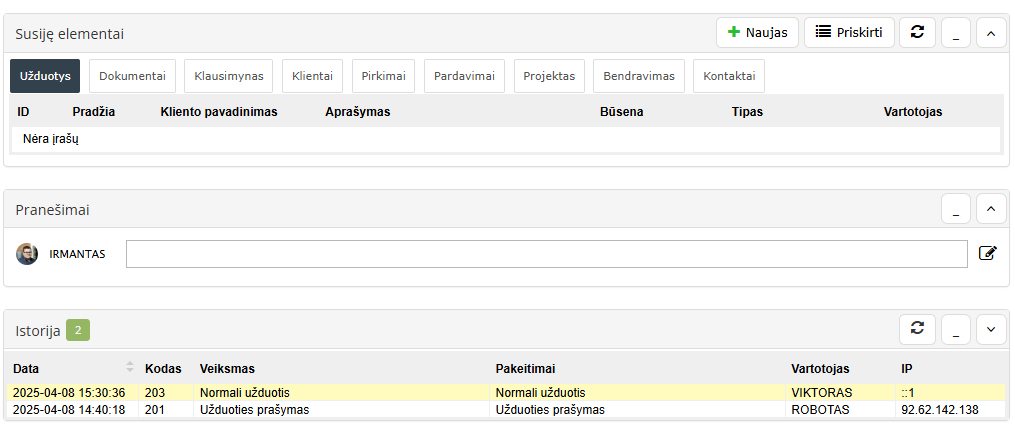The height and width of the screenshot is (427, 1015).
Task: Click the Istorija count badge 2
Action: coord(78,330)
